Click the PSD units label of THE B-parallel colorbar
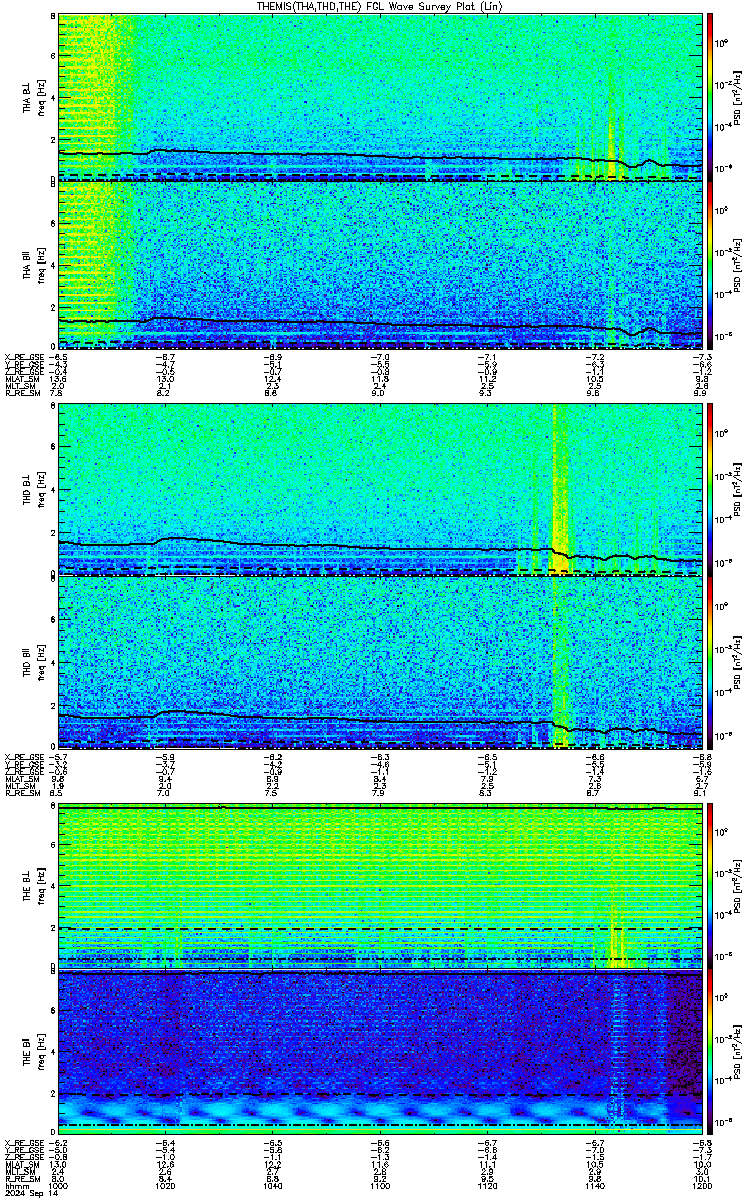The width and height of the screenshot is (750, 1200). 738,1054
